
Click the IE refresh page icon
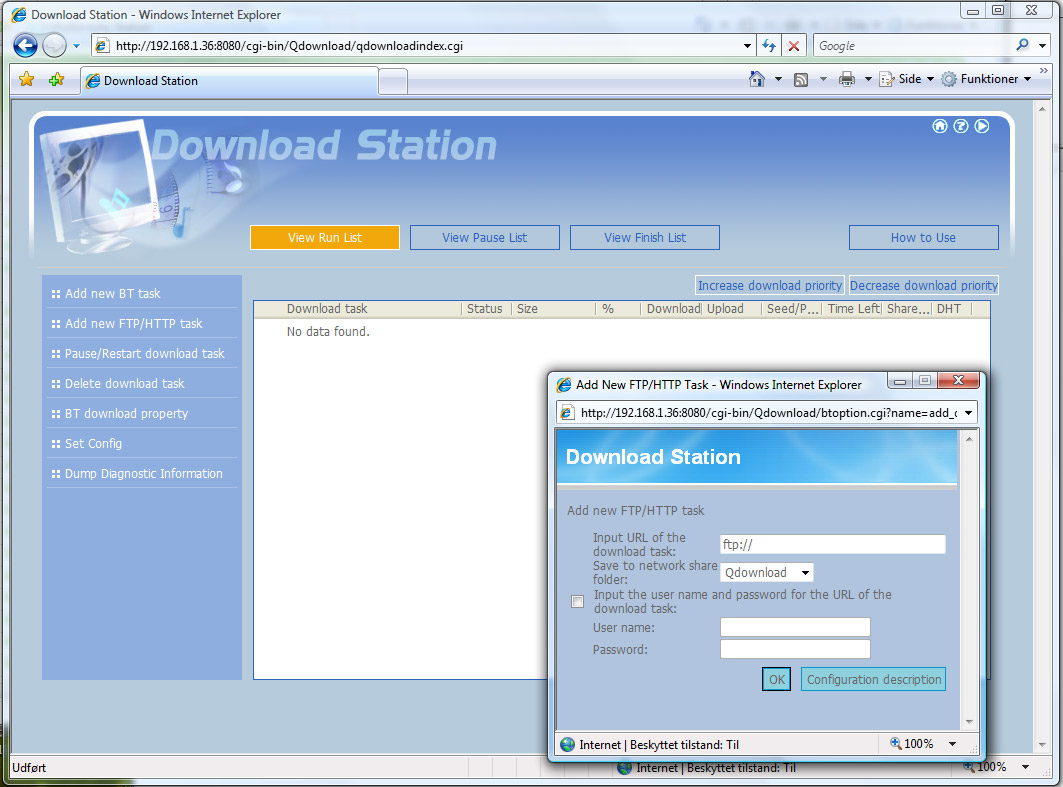coord(768,46)
